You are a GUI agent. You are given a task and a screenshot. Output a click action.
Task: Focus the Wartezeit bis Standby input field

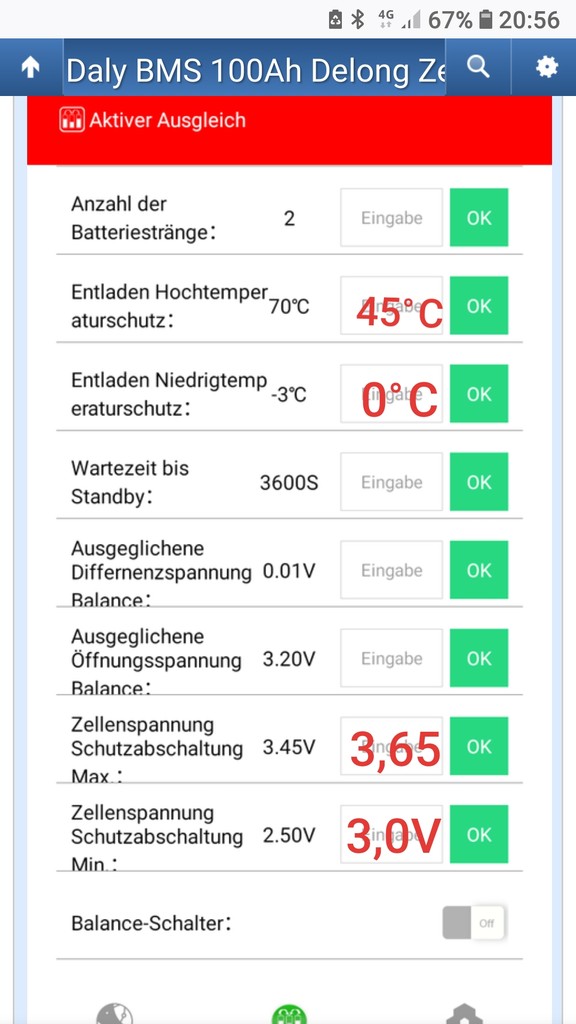391,482
